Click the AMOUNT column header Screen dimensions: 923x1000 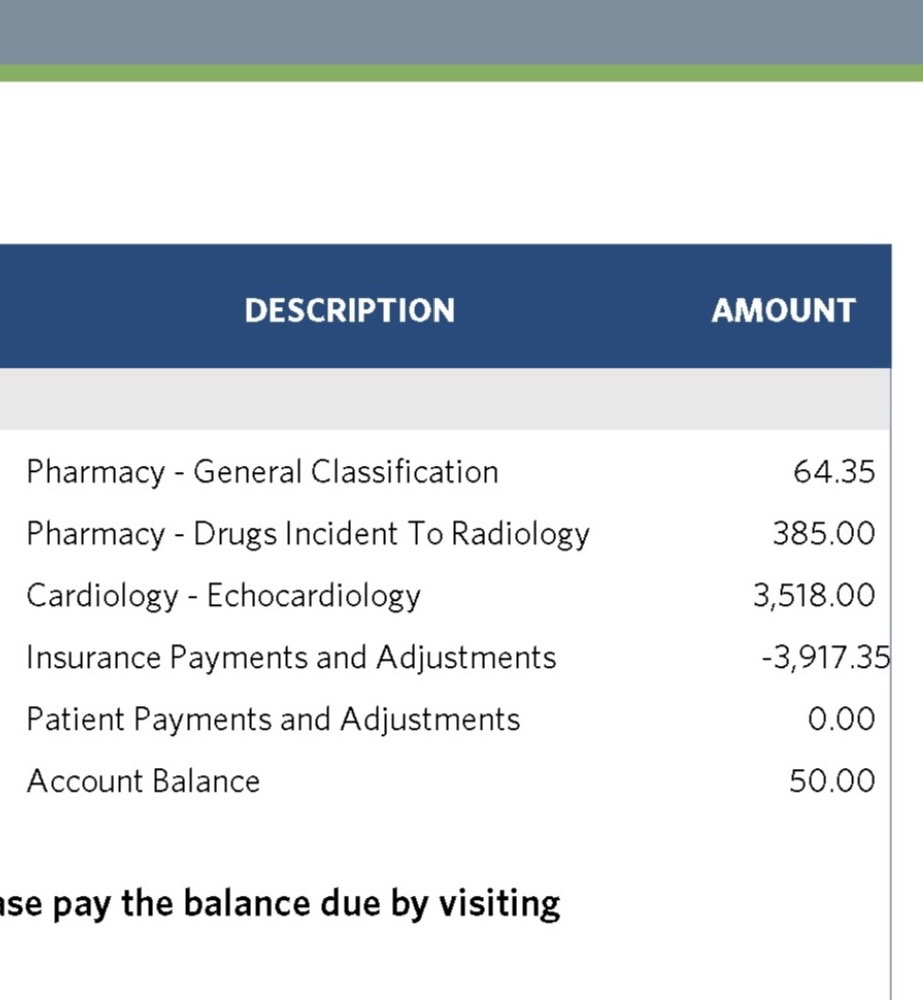pyautogui.click(x=783, y=310)
